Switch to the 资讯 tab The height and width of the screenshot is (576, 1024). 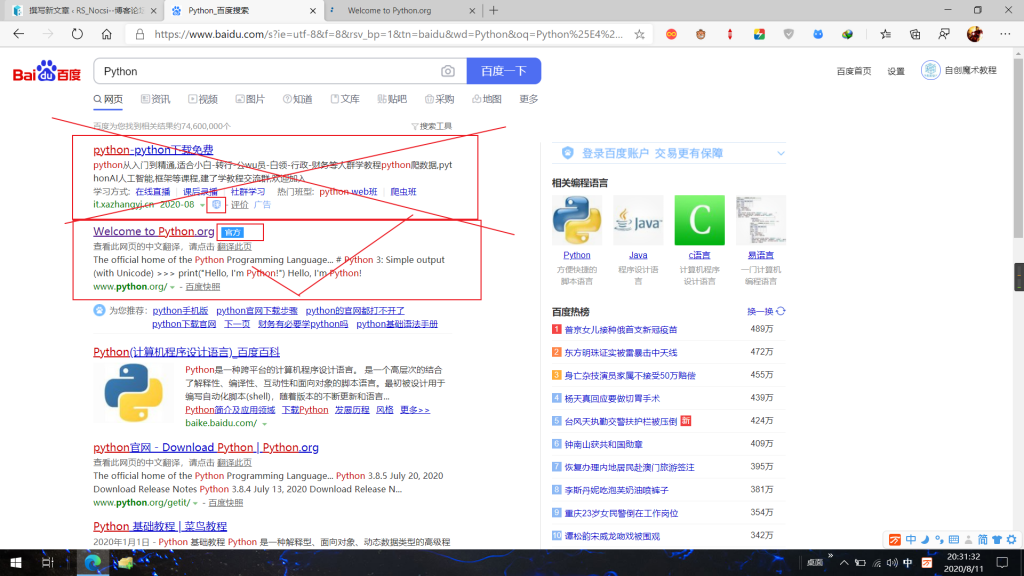pyautogui.click(x=155, y=99)
